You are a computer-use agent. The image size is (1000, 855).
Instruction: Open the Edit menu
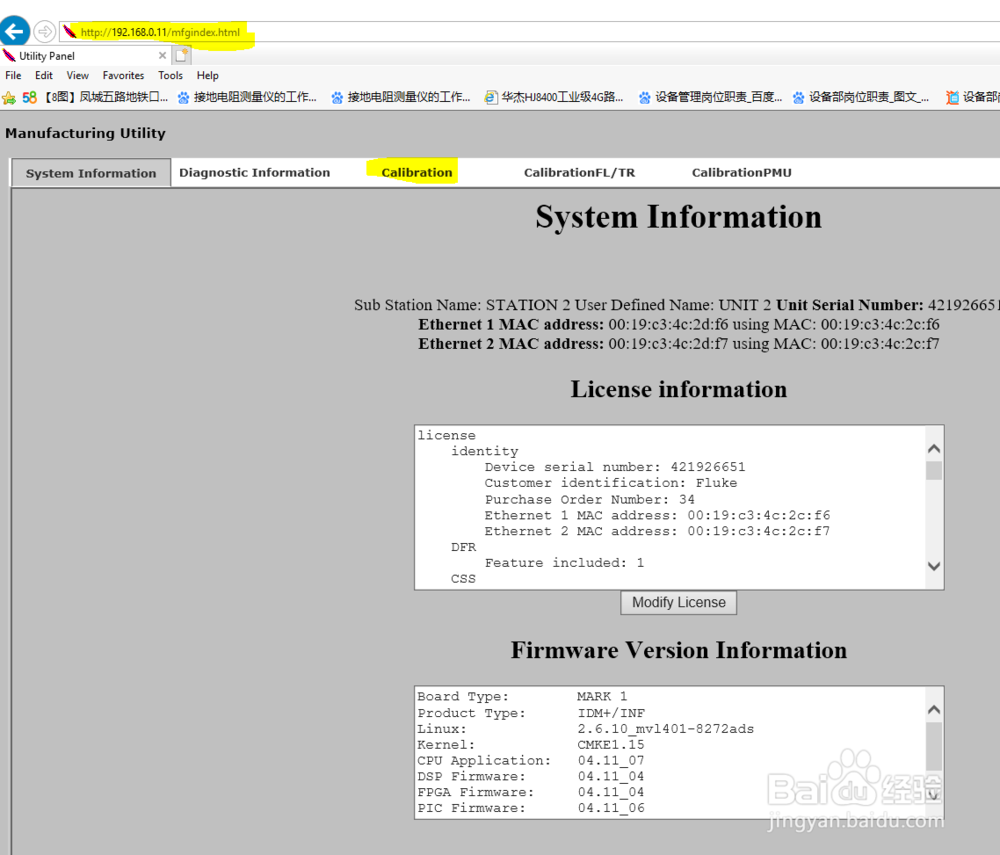[x=44, y=75]
